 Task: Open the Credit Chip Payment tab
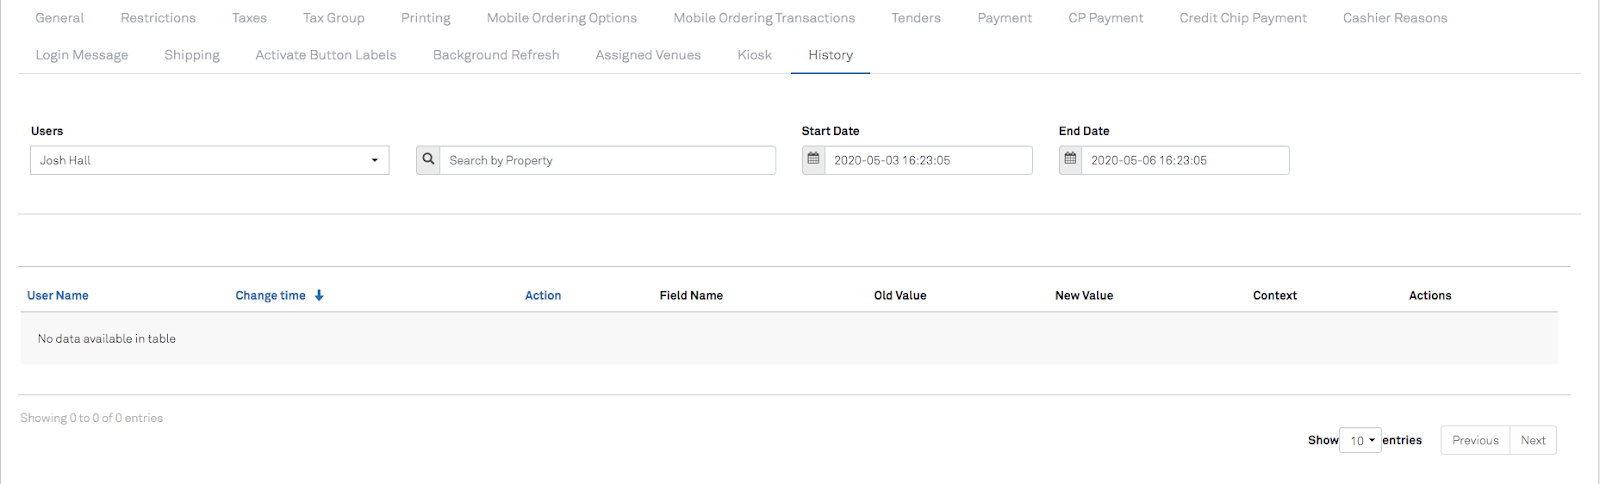click(1243, 18)
